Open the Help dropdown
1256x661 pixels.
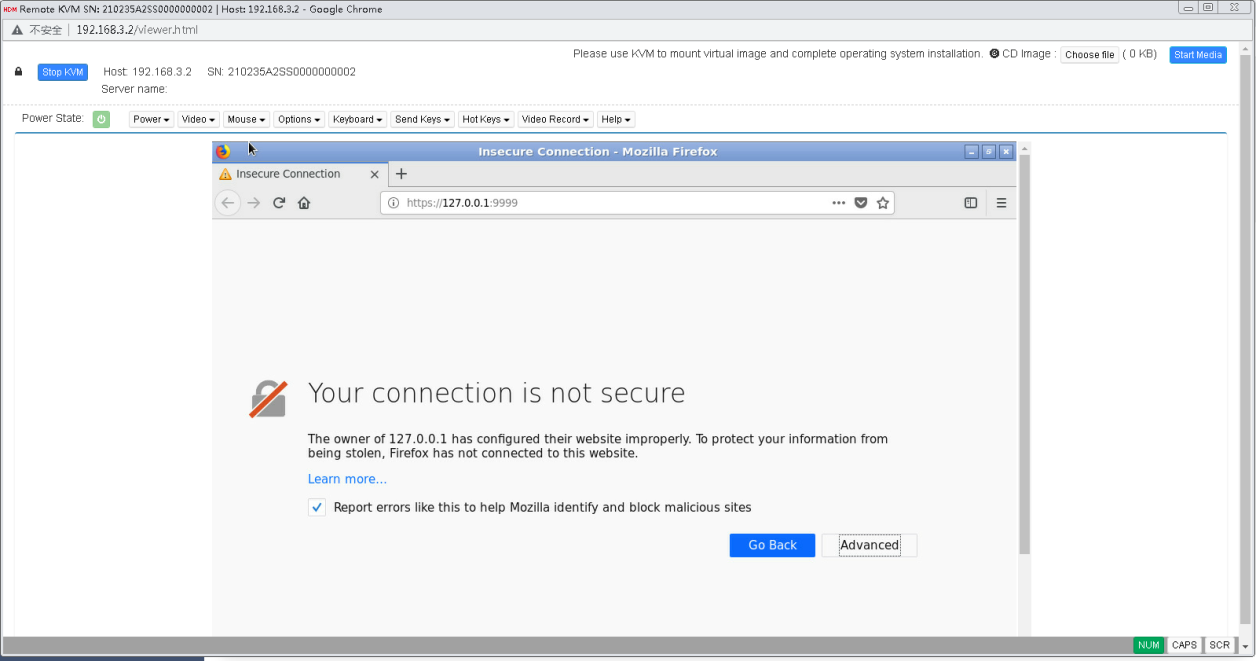[616, 119]
